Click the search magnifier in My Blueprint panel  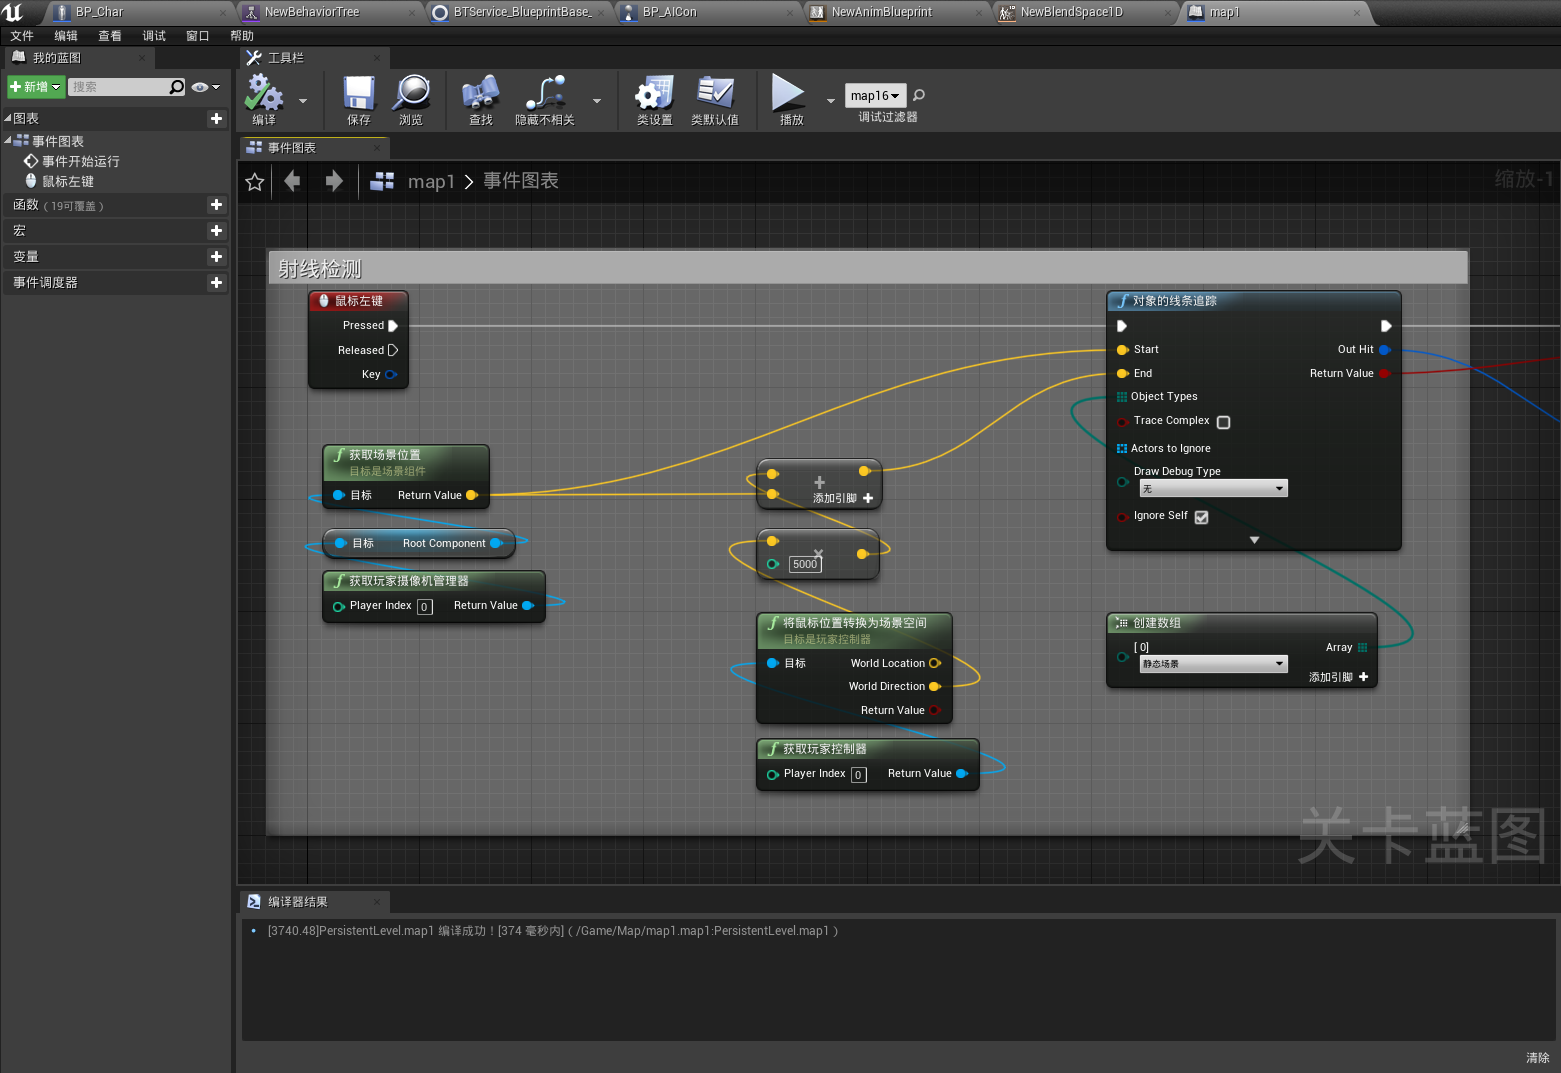click(177, 87)
